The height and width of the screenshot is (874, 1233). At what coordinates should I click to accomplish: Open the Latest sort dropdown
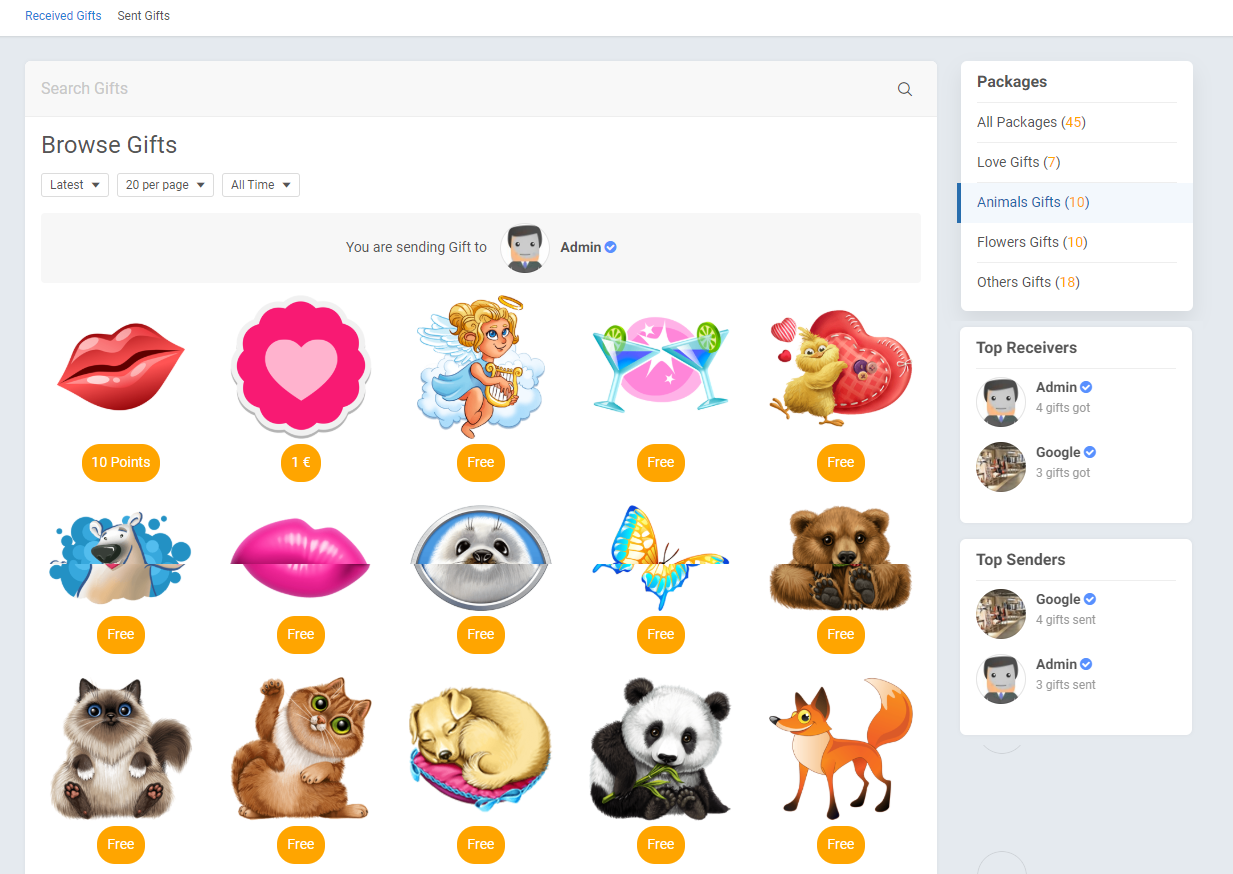(x=75, y=185)
